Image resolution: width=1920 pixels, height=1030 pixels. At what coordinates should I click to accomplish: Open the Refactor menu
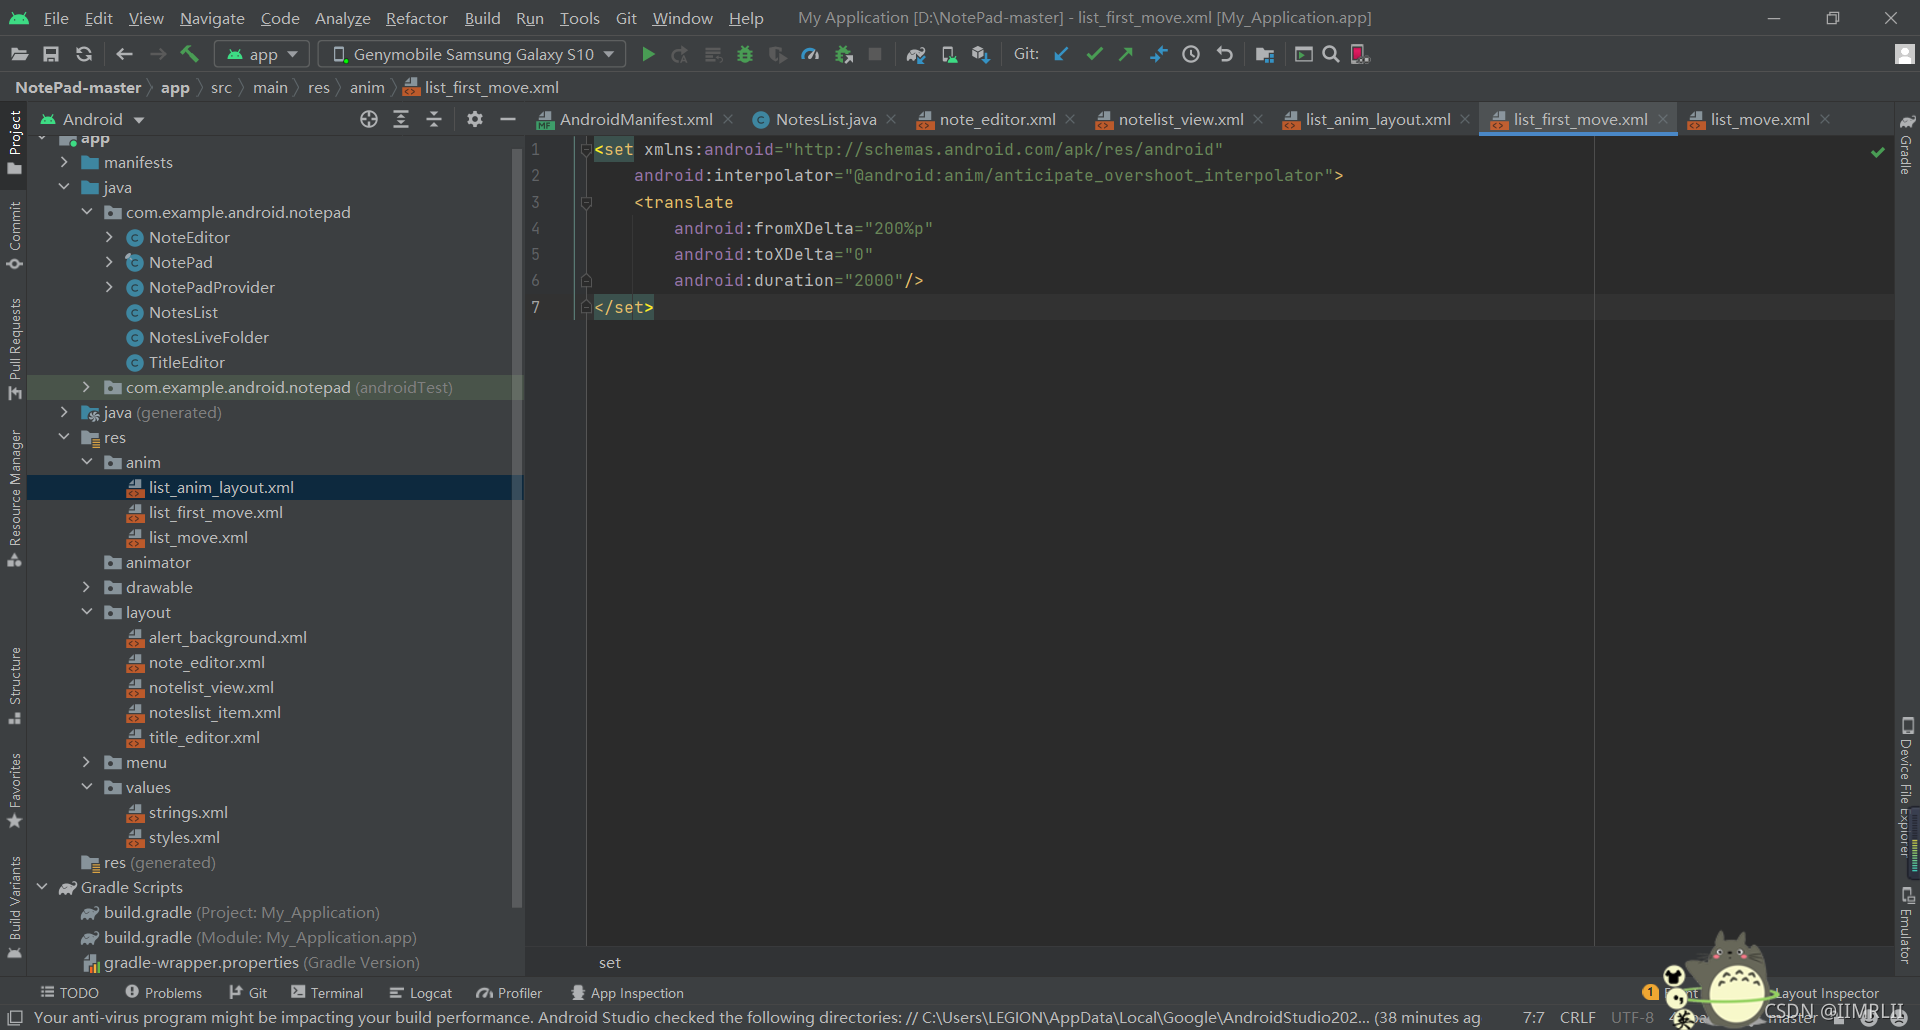(417, 18)
